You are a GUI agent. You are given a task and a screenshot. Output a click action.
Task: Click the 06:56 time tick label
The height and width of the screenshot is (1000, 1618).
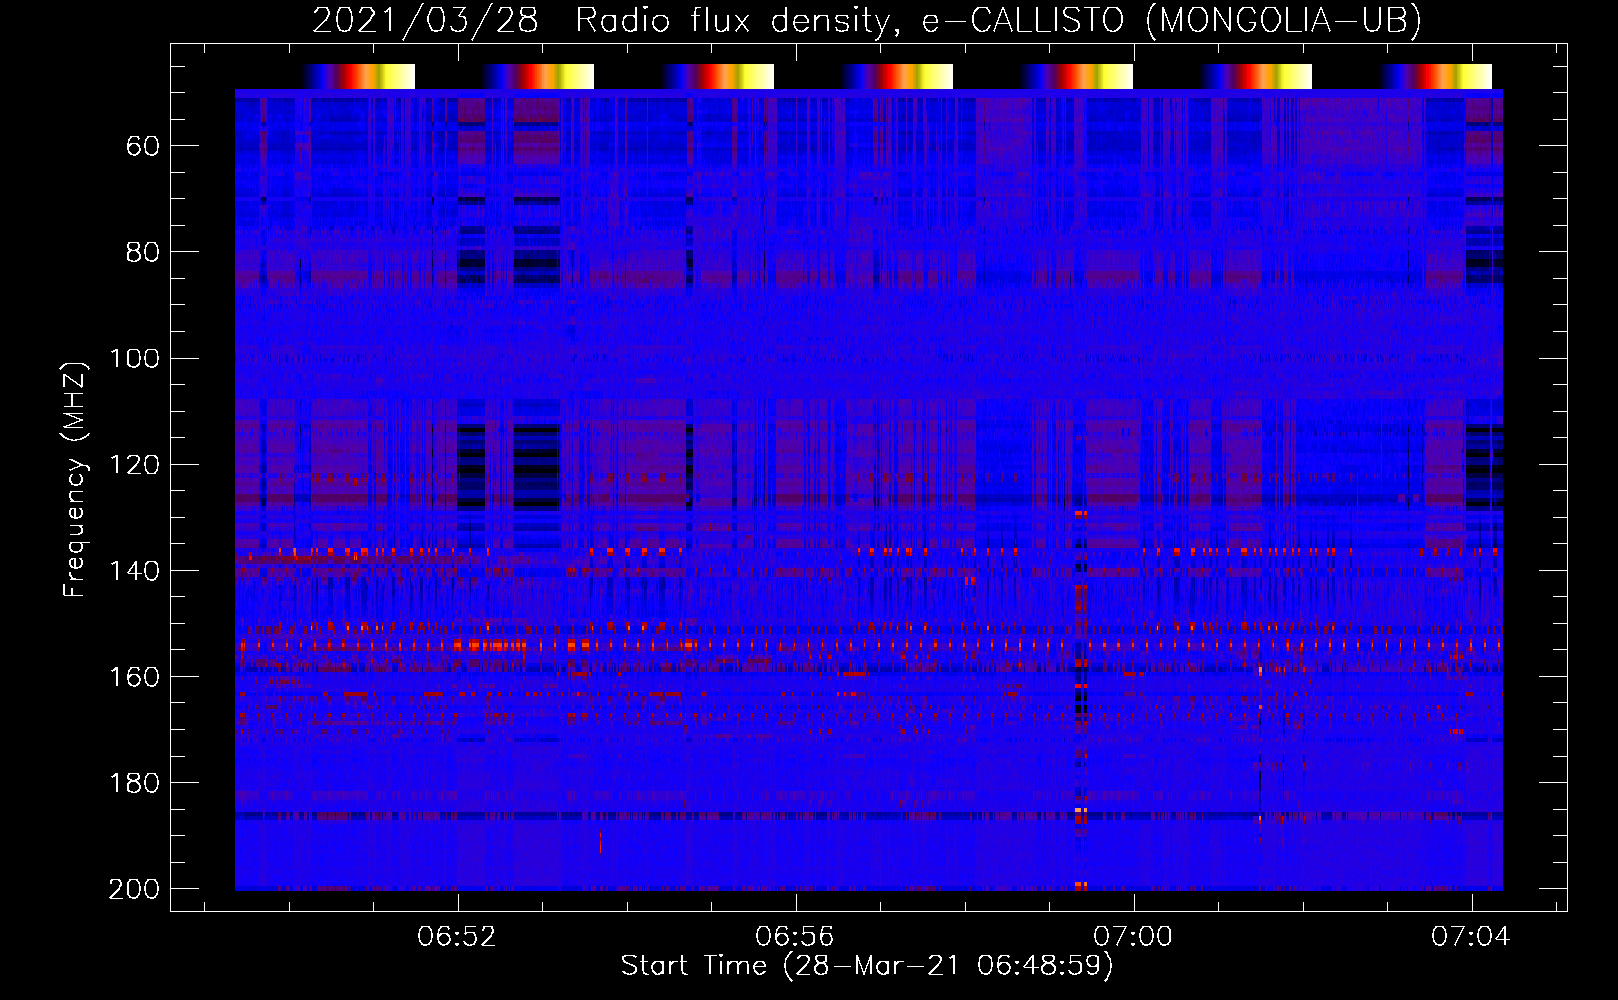pyautogui.click(x=795, y=937)
